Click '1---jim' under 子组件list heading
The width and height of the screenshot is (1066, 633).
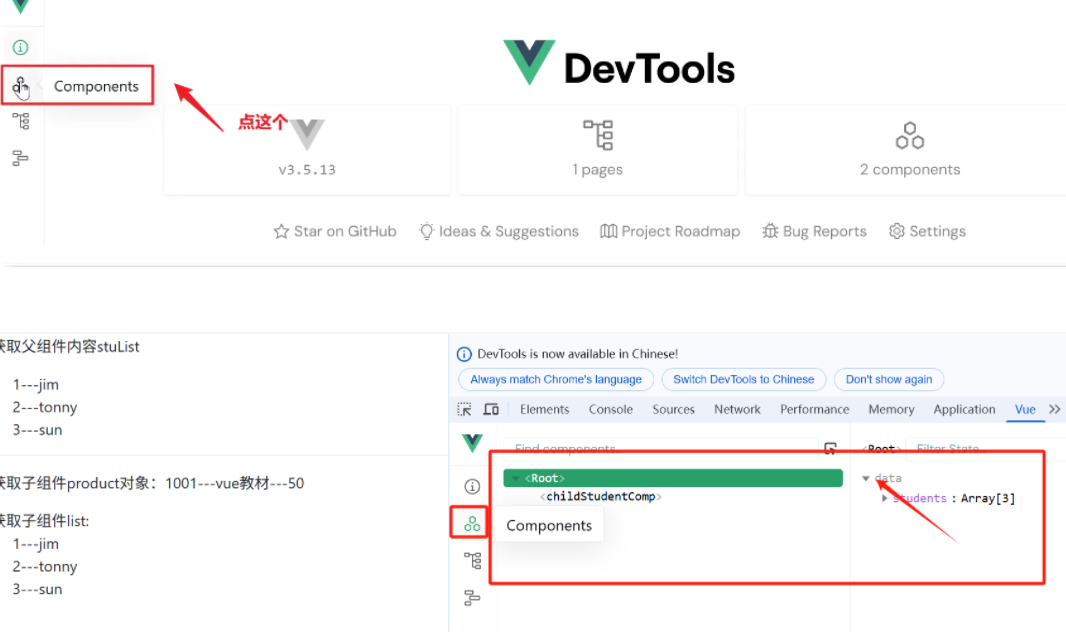point(36,544)
